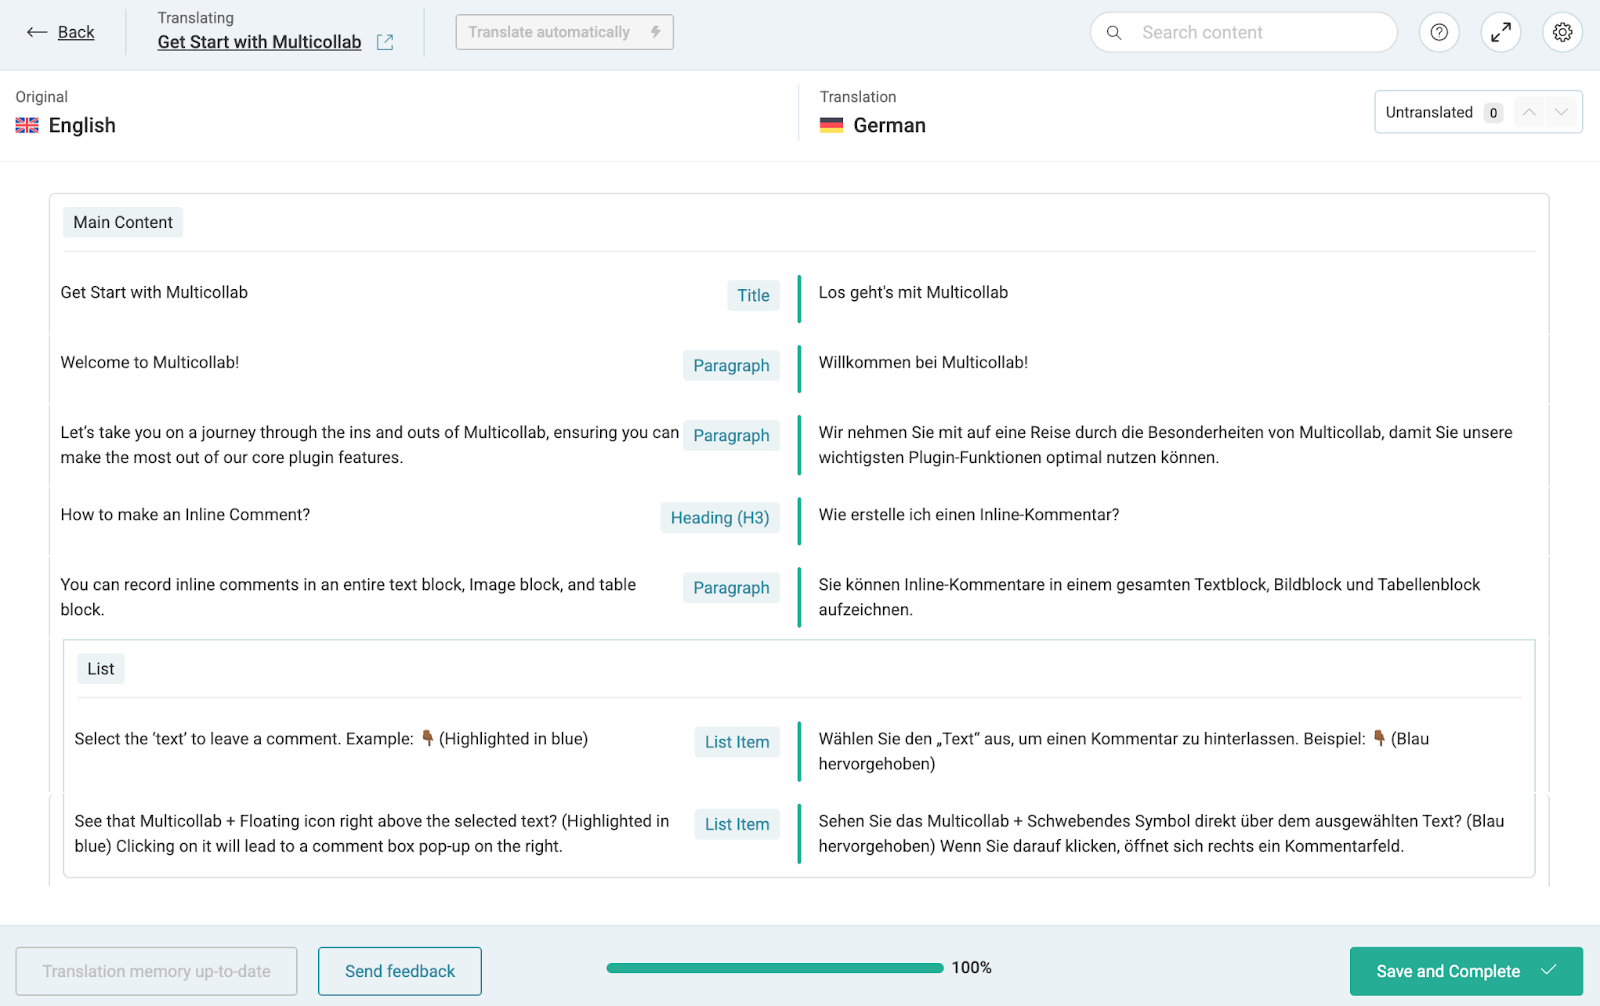This screenshot has width=1600, height=1006.
Task: Open external link icon beside post title
Action: [385, 42]
